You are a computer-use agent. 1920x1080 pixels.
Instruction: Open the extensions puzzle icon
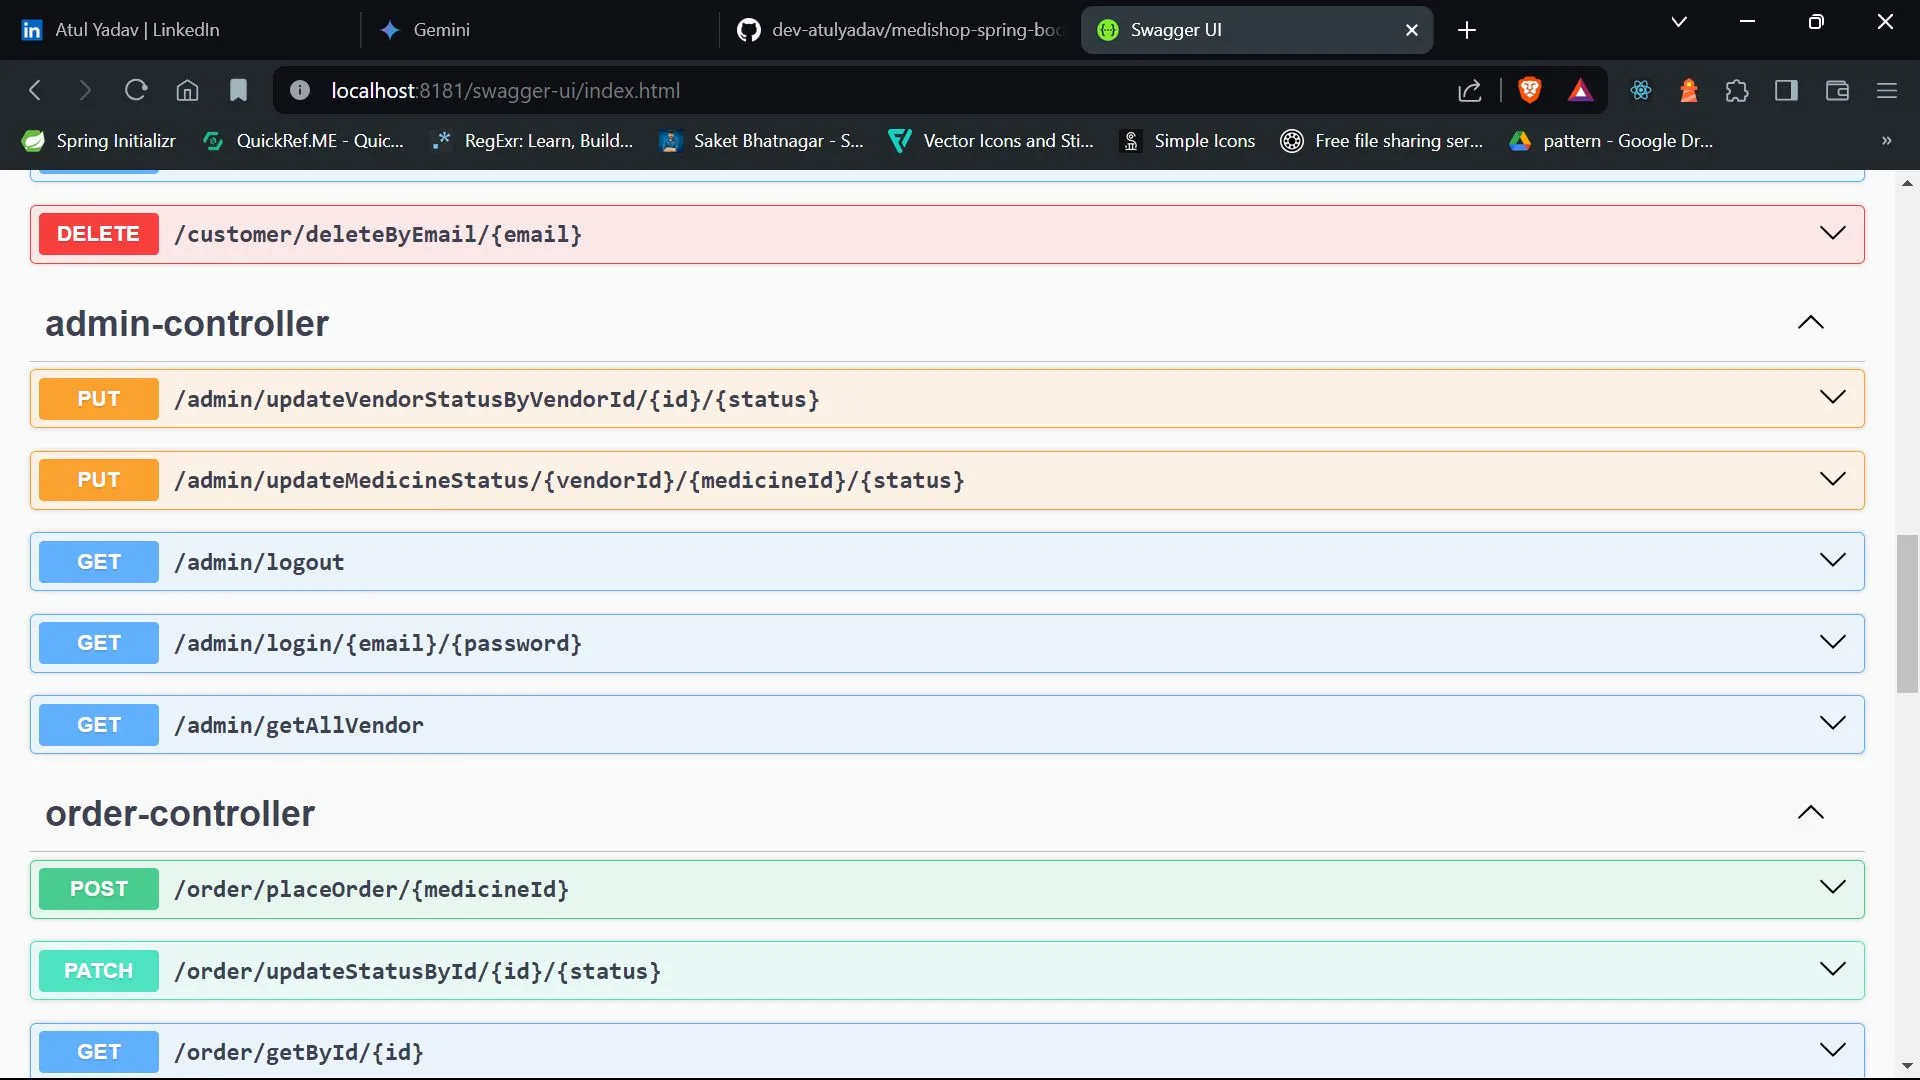pyautogui.click(x=1737, y=91)
